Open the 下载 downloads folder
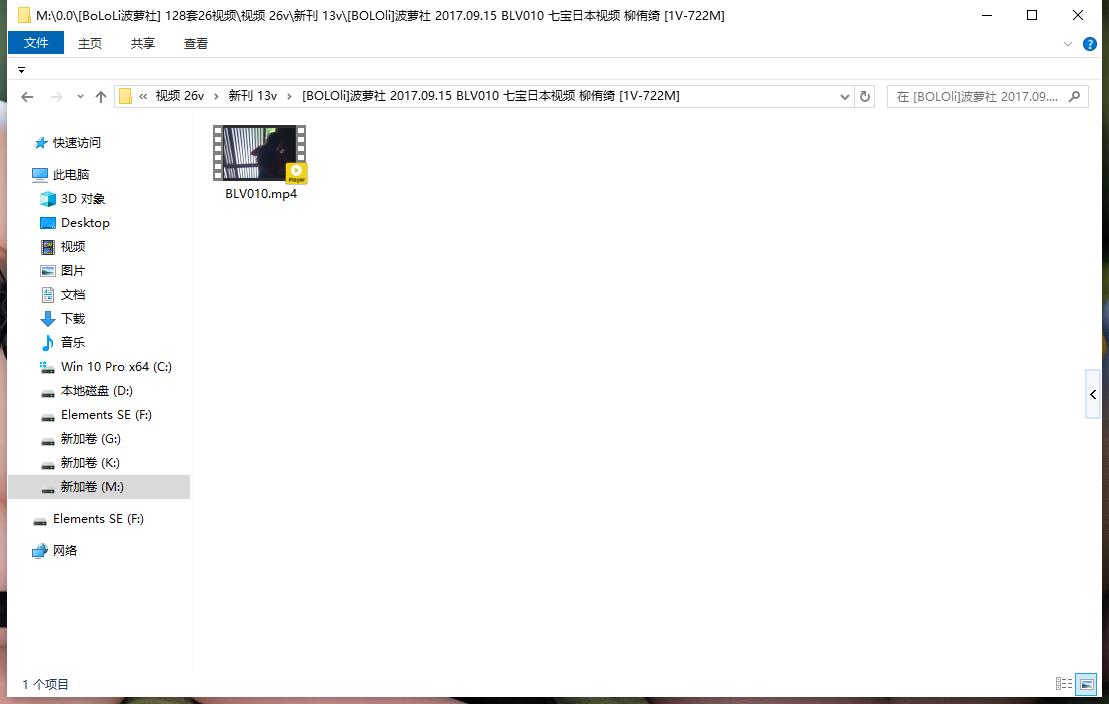Image resolution: width=1109 pixels, height=704 pixels. click(72, 319)
